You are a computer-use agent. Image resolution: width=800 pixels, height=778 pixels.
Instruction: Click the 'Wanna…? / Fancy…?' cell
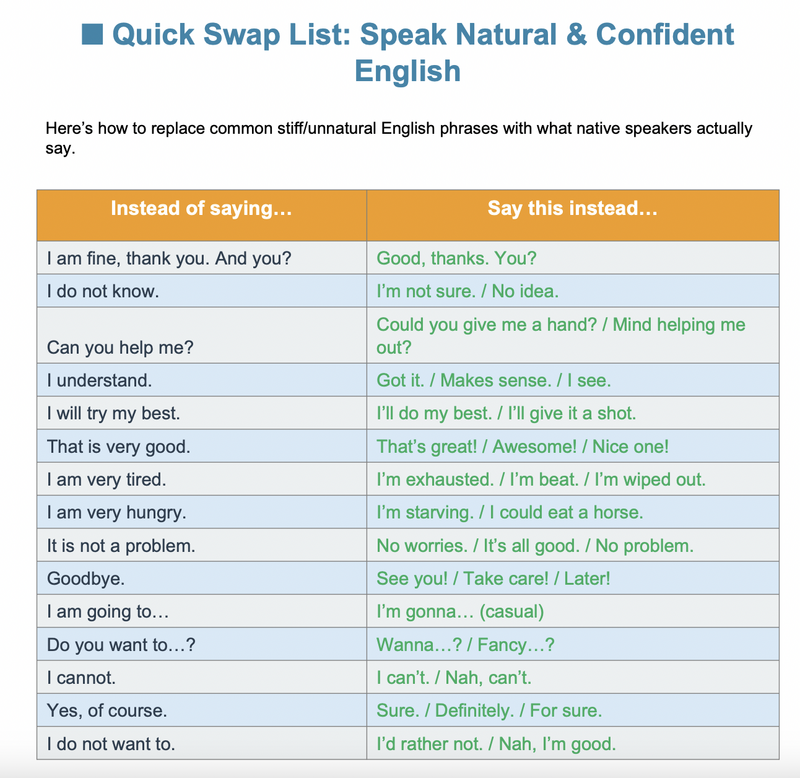[572, 644]
